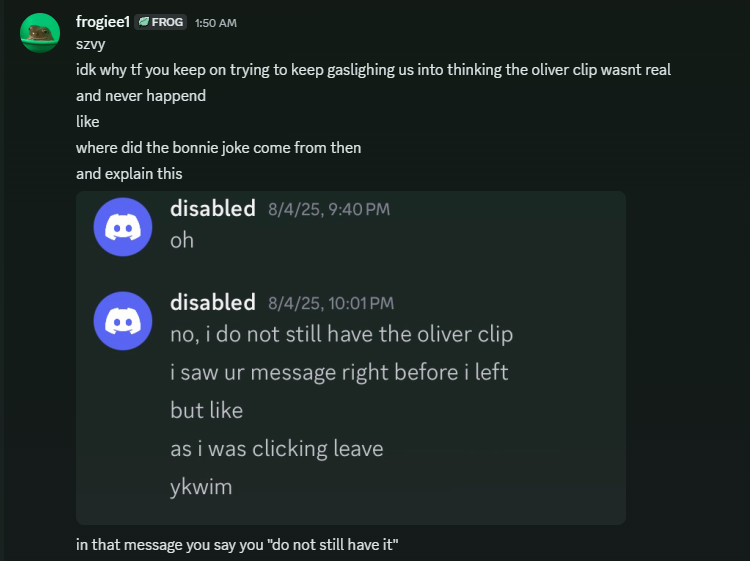Open the frogiee1 username profile
Viewport: 750px width, 561px height.
(103, 22)
